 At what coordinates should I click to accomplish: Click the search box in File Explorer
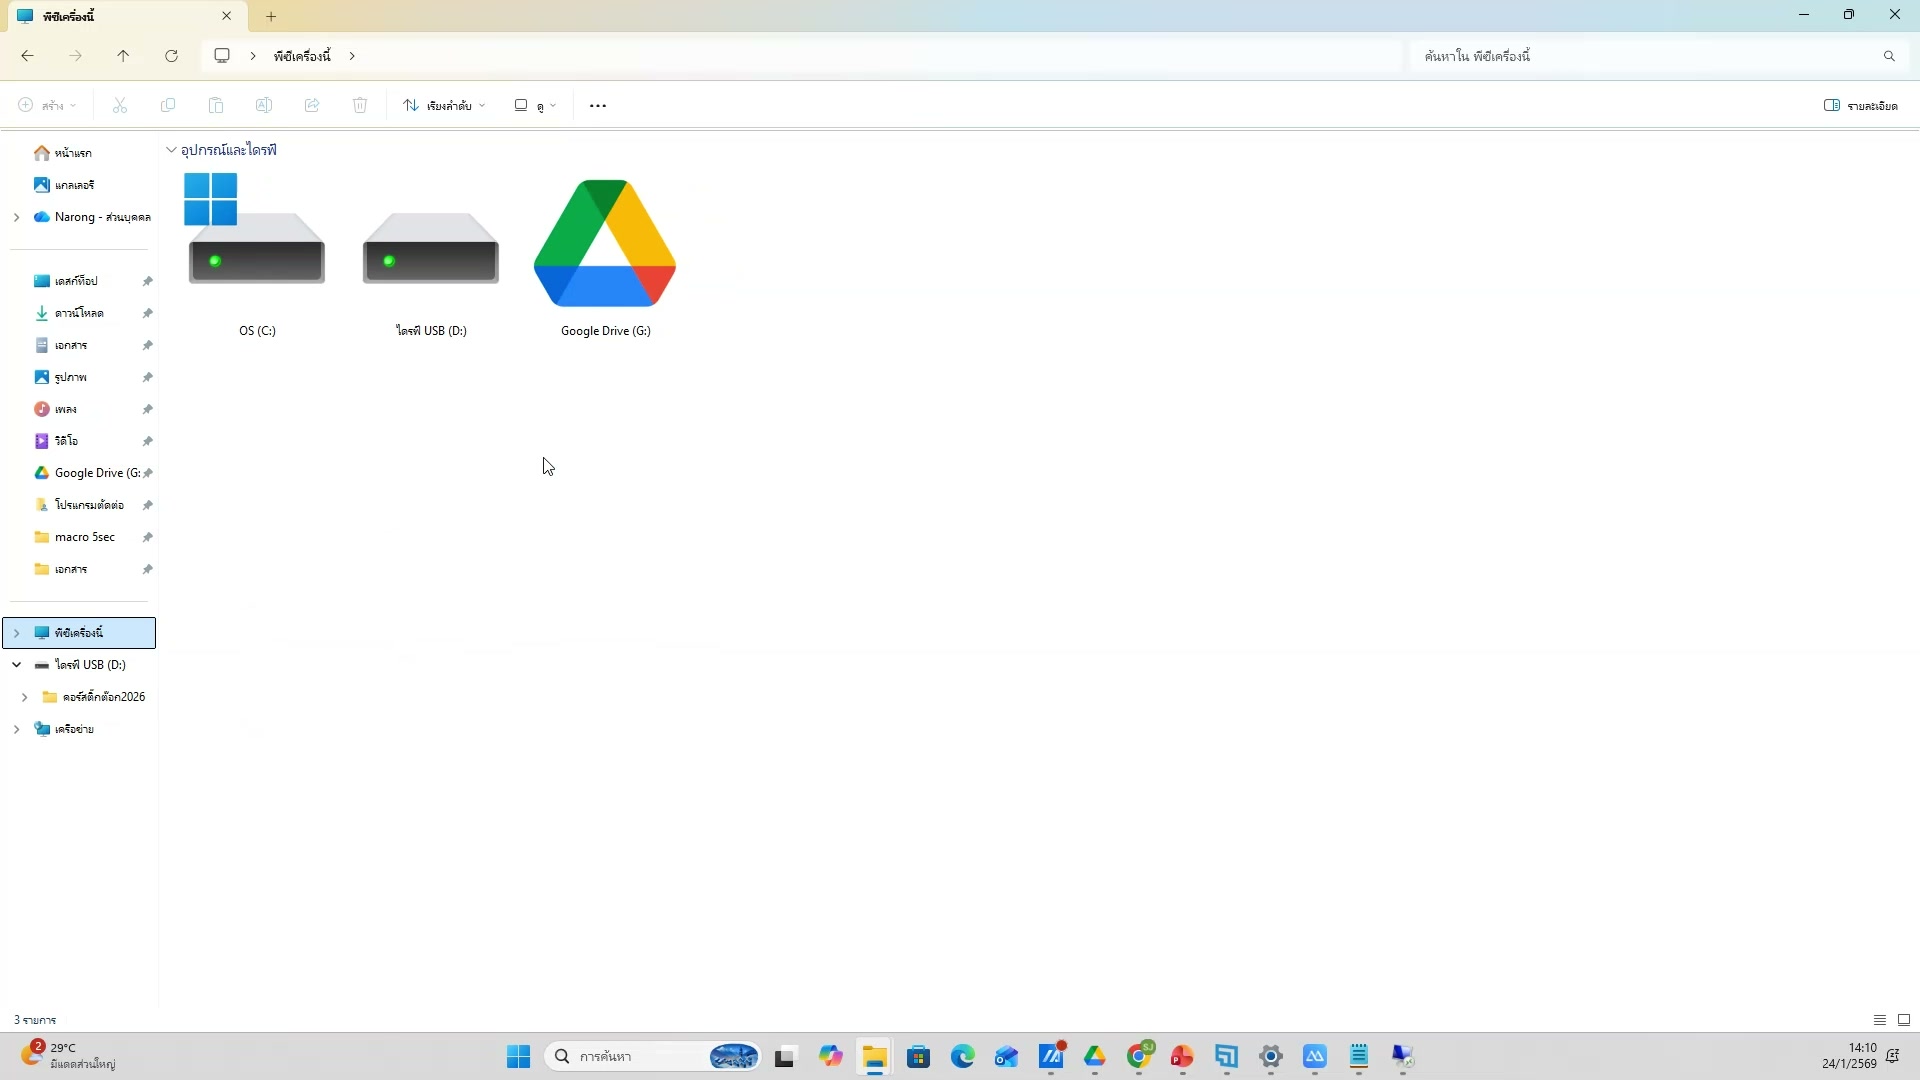coord(1650,56)
